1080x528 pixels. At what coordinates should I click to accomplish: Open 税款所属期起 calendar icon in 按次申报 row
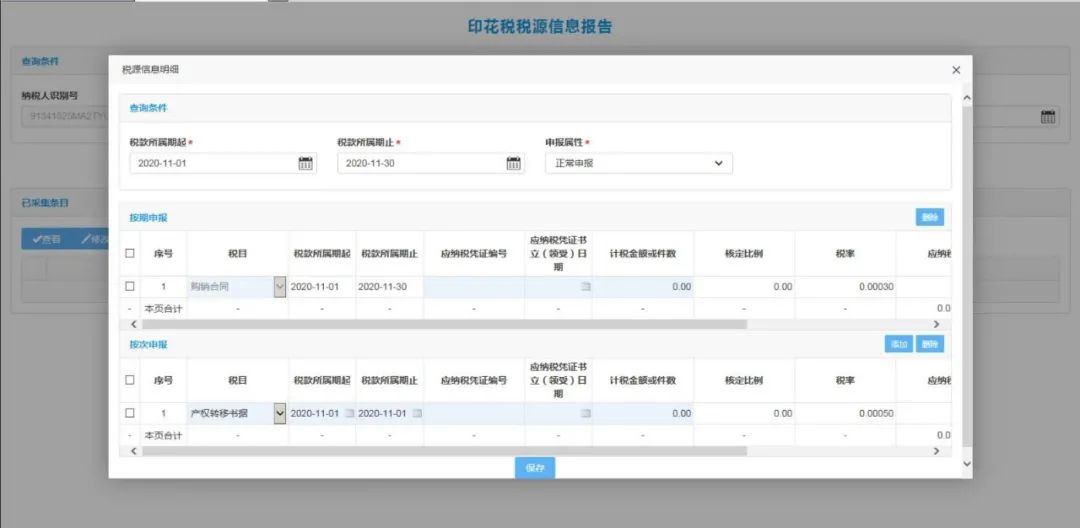pos(349,413)
